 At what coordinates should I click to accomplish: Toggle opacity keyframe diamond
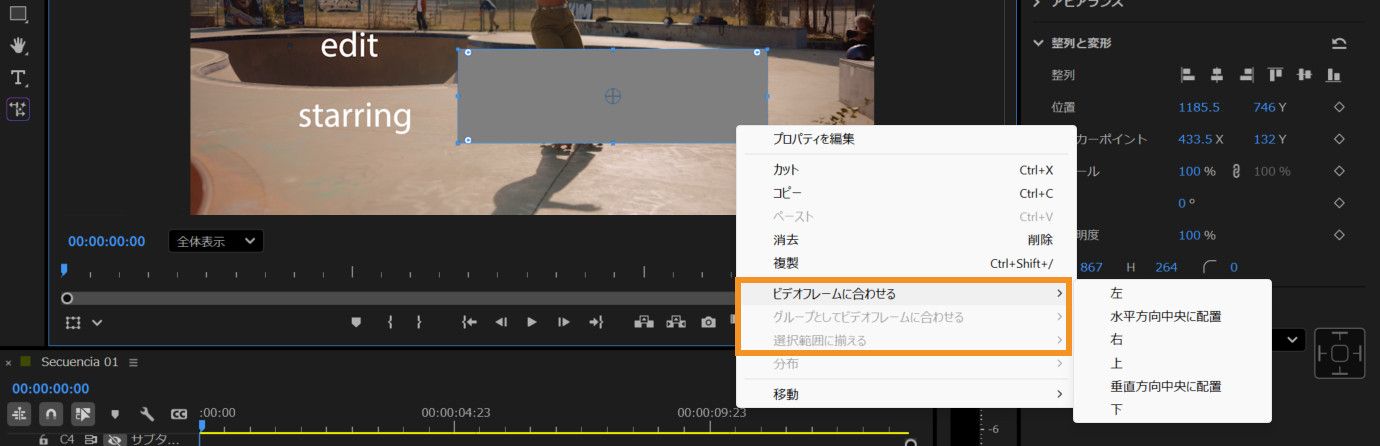coord(1339,235)
